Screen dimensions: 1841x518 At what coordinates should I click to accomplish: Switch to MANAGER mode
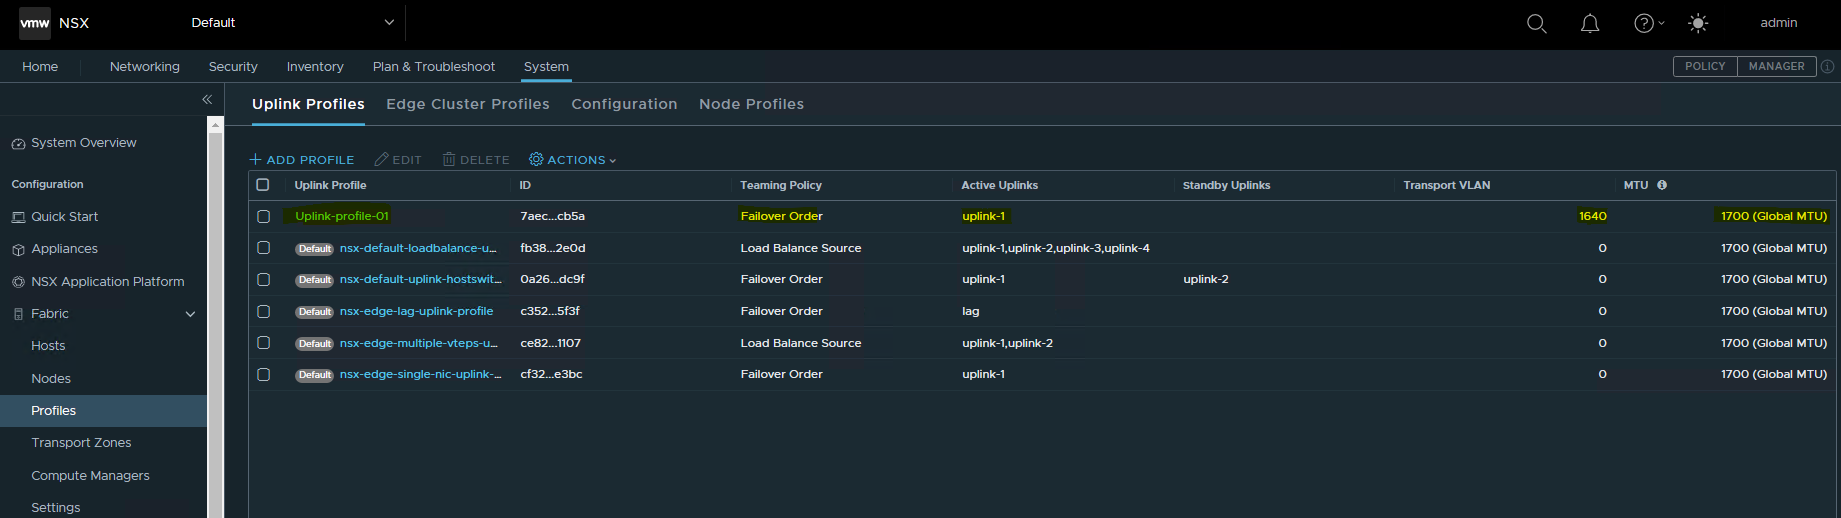click(x=1777, y=66)
